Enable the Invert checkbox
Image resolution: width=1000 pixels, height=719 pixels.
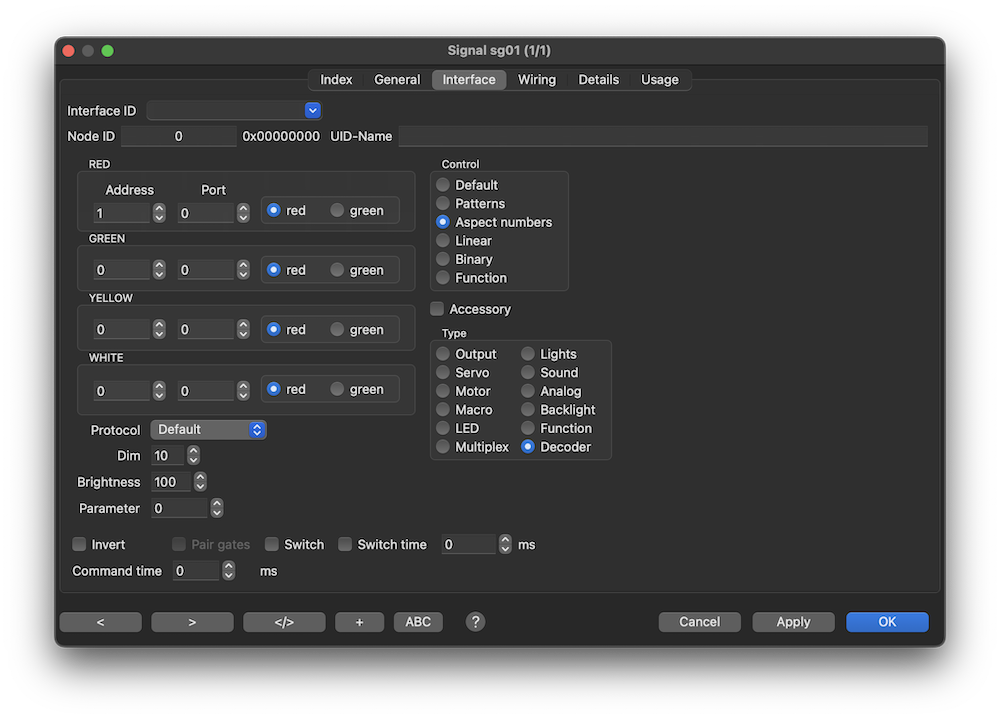[x=79, y=545]
